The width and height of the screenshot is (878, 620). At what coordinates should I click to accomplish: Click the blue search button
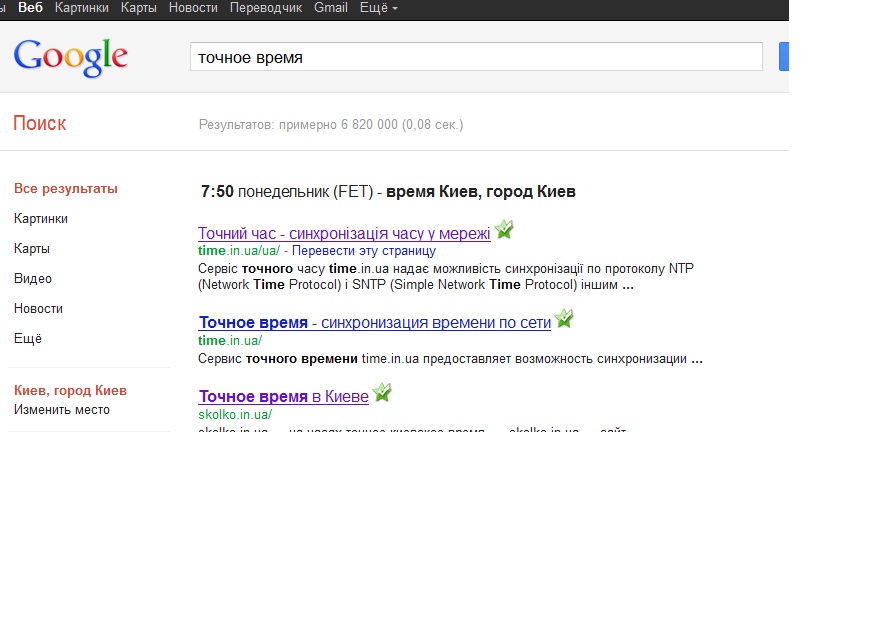pos(783,57)
